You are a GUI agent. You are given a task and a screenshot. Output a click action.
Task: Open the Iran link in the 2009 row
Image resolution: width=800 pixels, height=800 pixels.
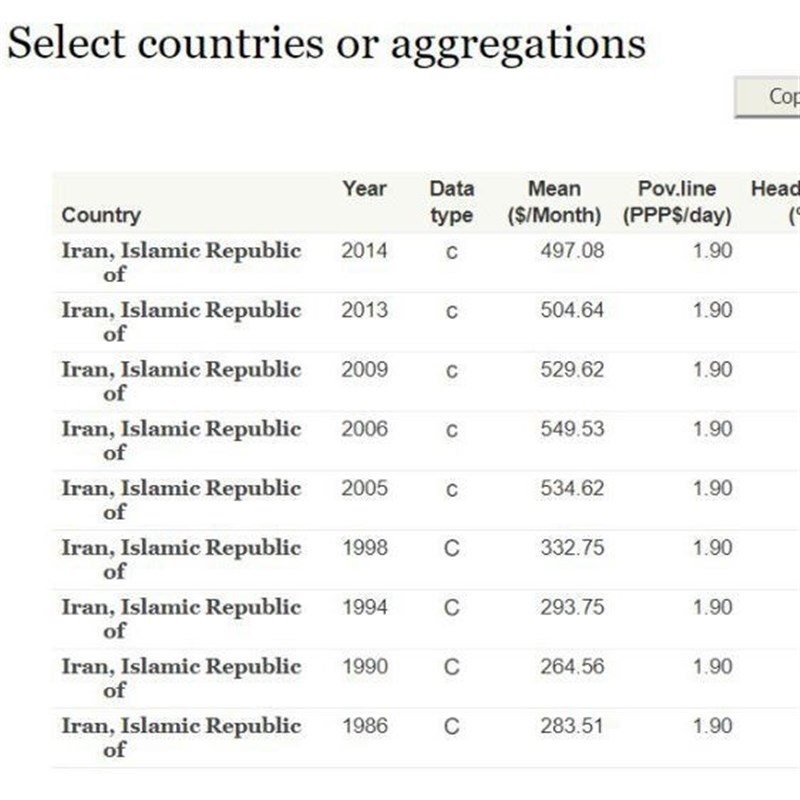pos(181,381)
